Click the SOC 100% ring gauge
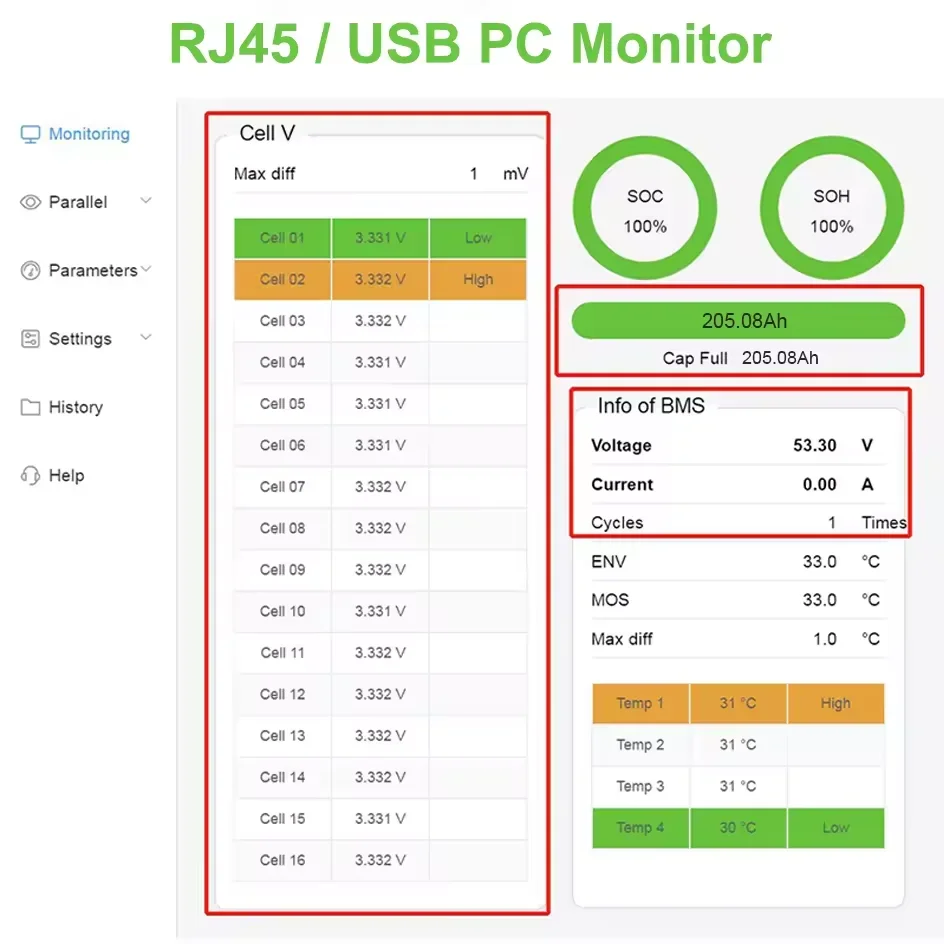The width and height of the screenshot is (944, 944). [644, 208]
